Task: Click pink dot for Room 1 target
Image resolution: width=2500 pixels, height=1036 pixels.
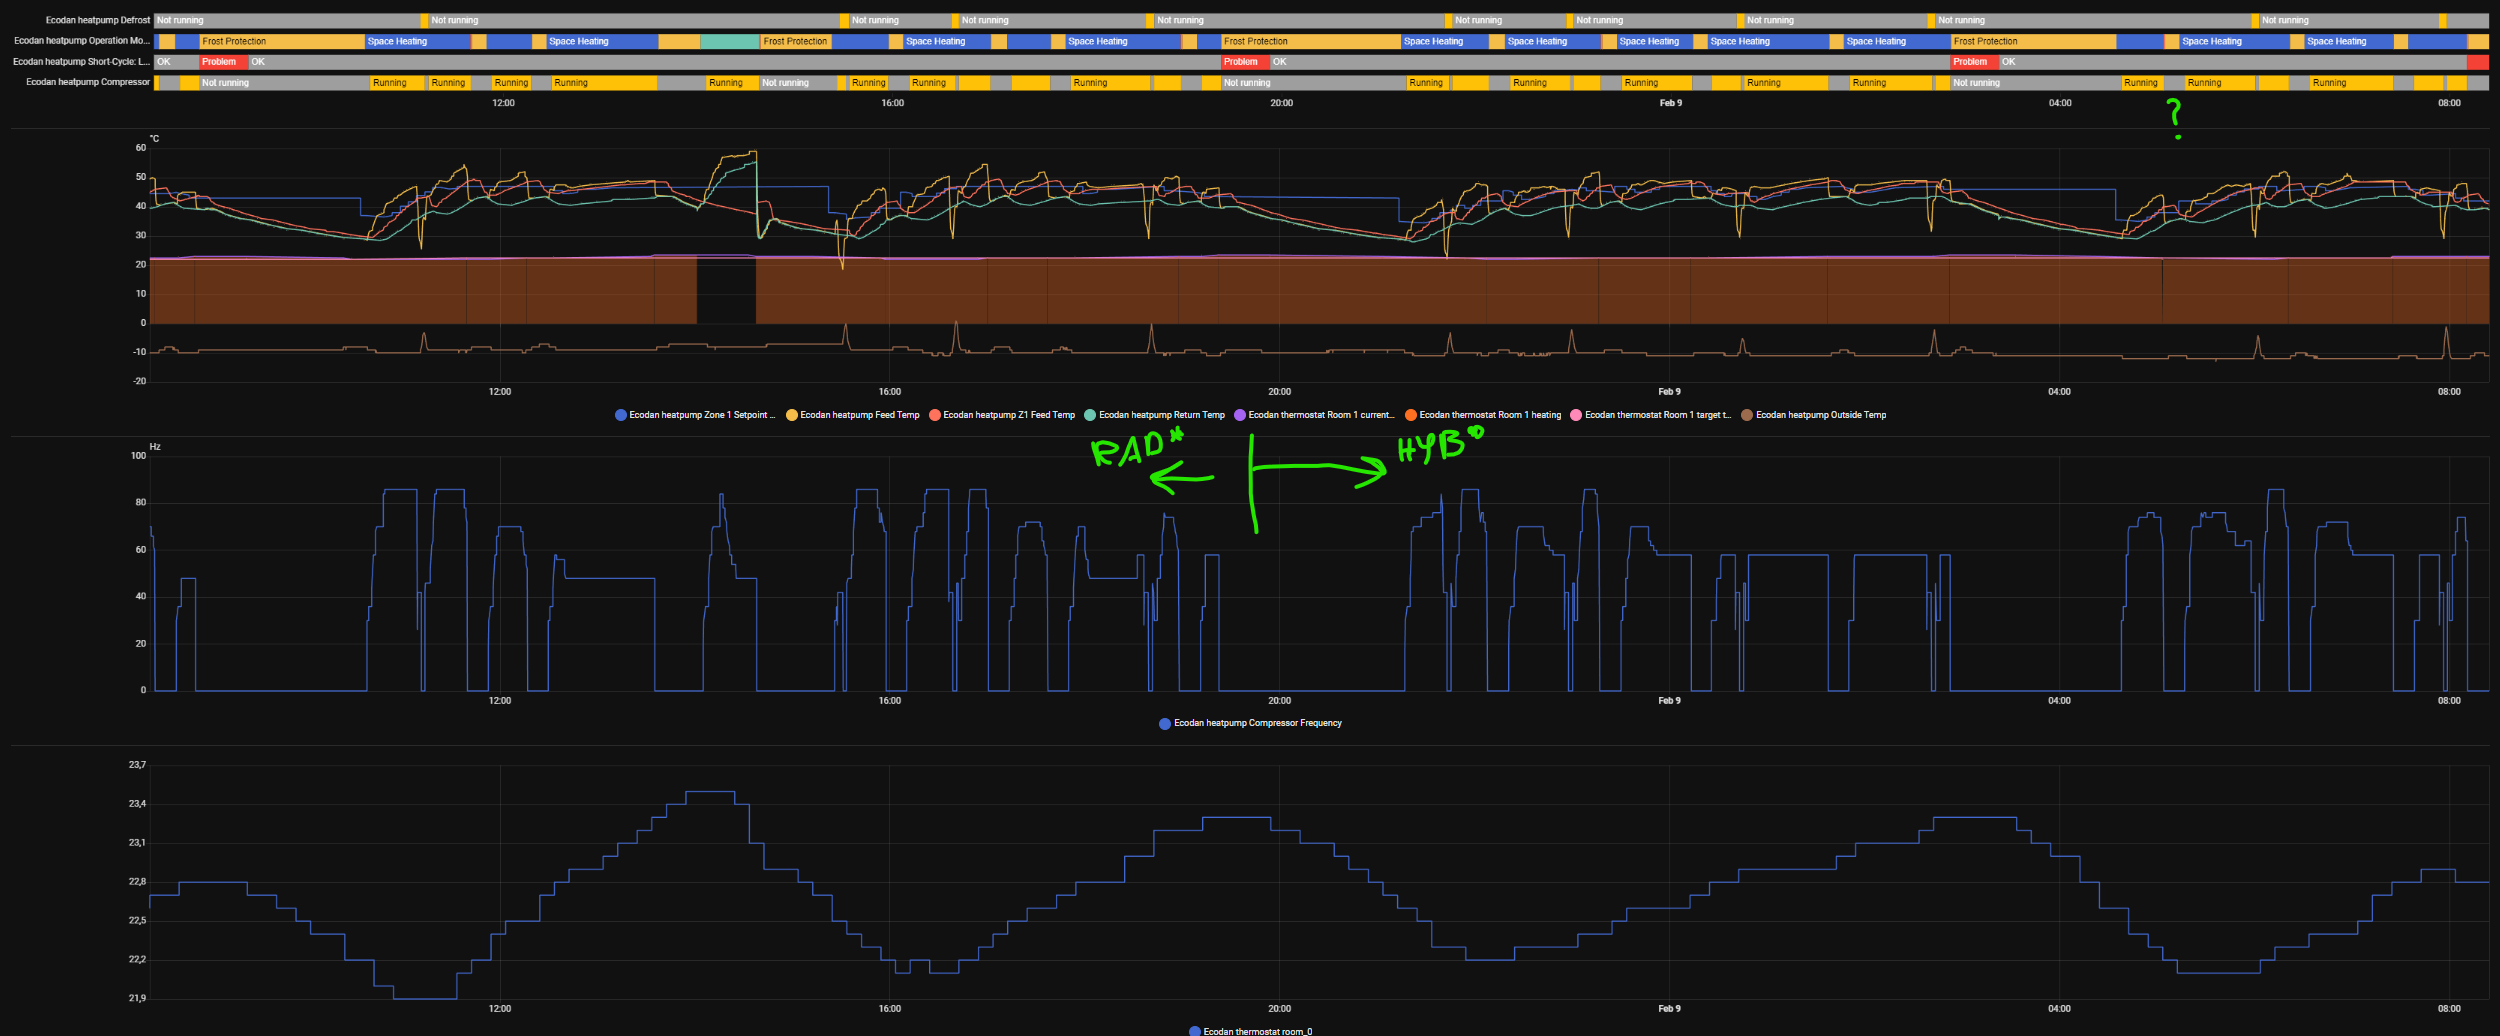Action: click(1576, 415)
